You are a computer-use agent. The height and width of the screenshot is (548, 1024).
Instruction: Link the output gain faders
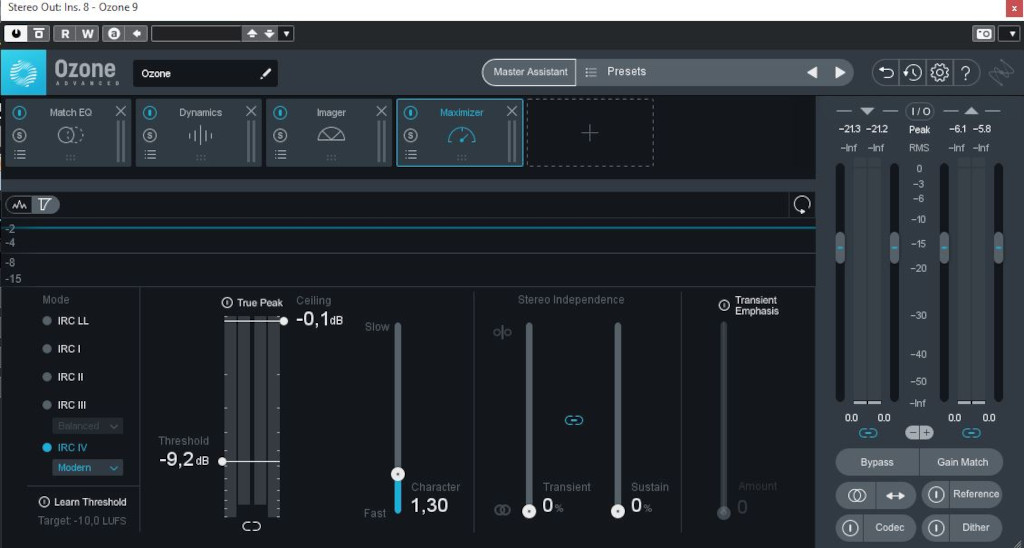click(x=971, y=432)
